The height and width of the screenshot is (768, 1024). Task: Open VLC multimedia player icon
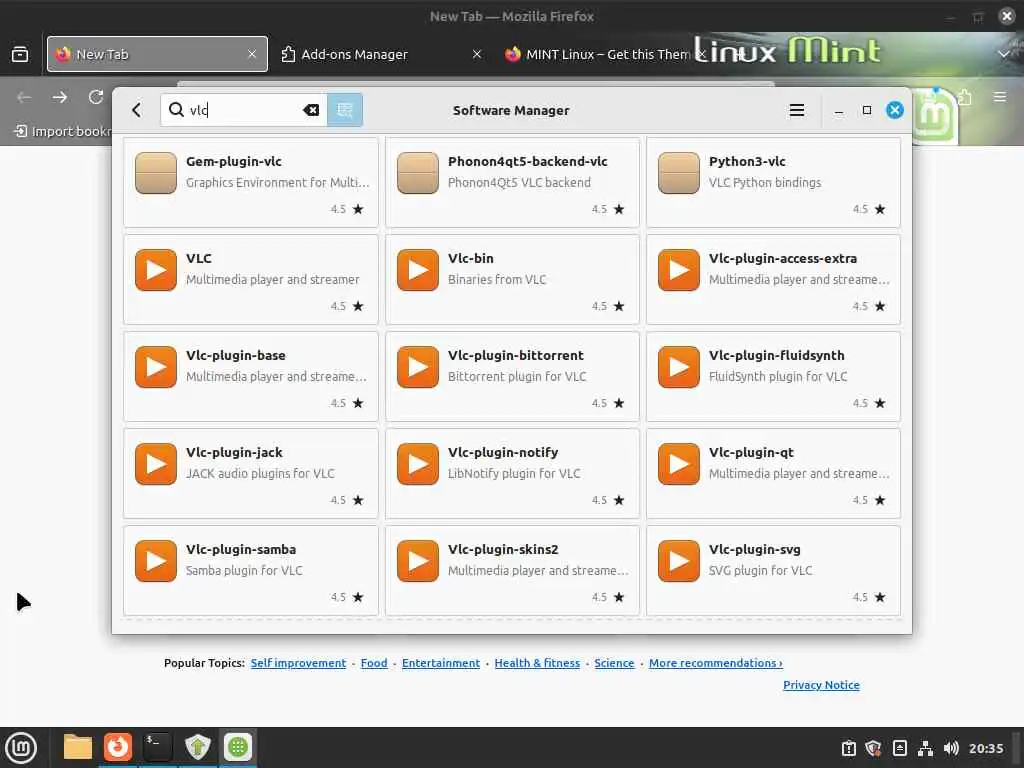[156, 270]
